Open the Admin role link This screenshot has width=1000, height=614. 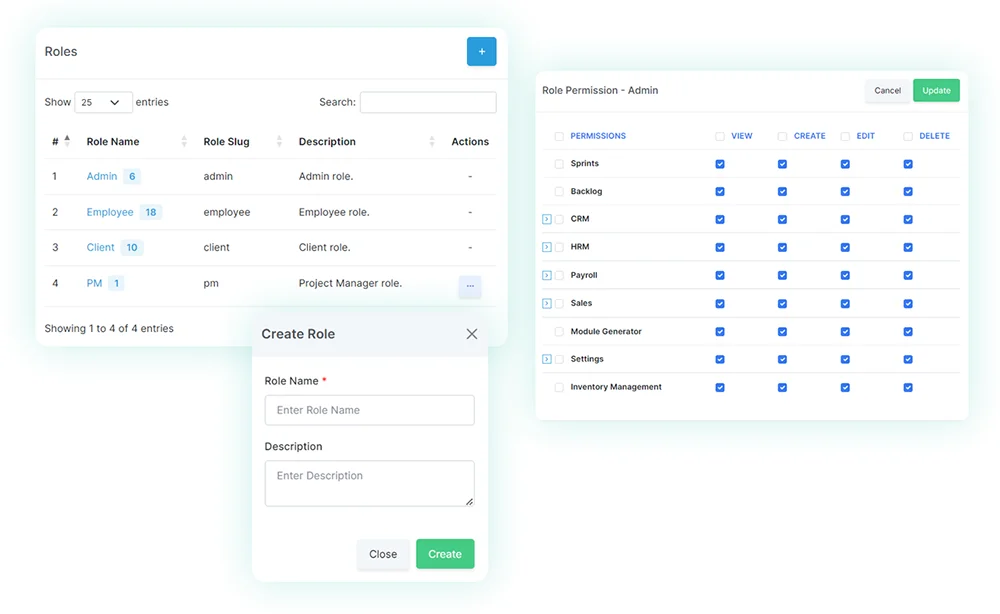102,176
